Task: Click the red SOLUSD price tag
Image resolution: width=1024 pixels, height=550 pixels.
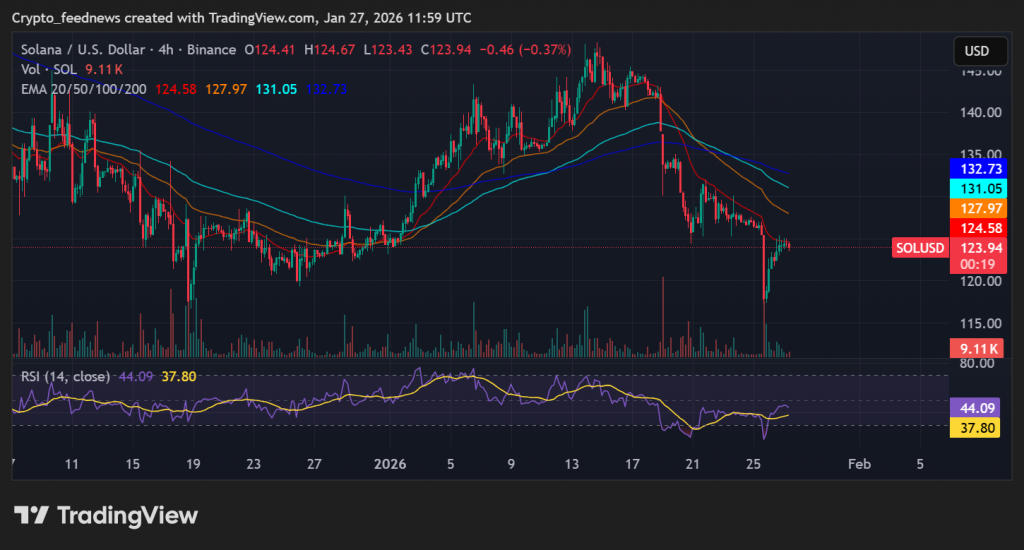Action: click(x=919, y=247)
